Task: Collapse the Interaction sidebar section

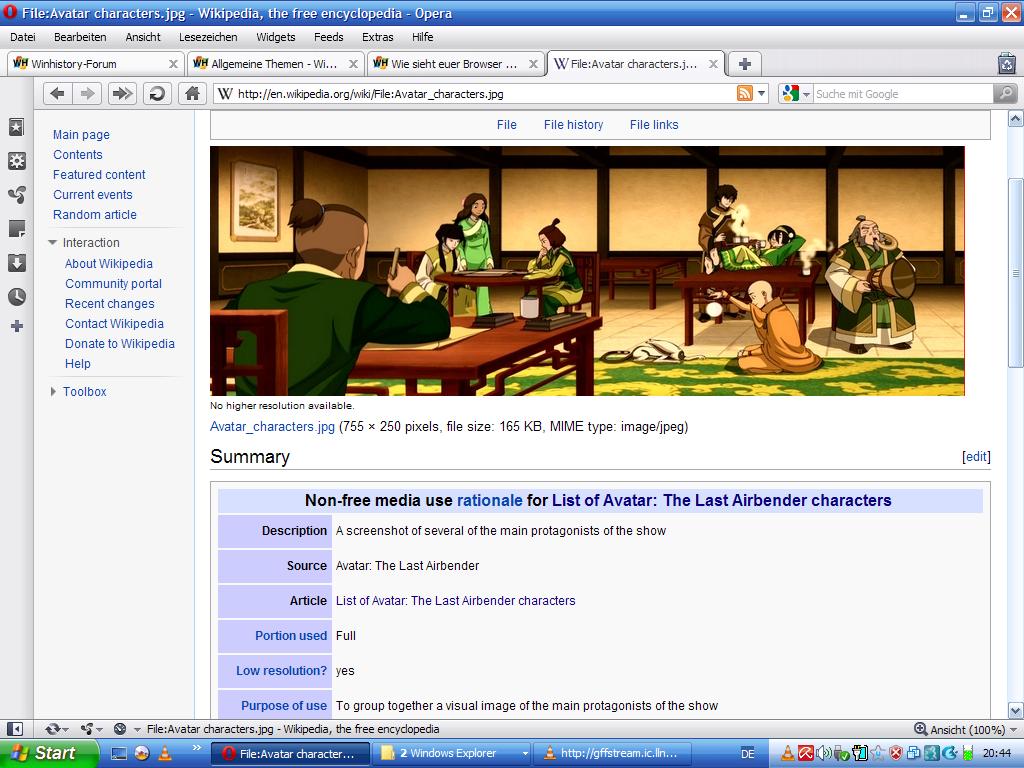Action: pyautogui.click(x=53, y=243)
